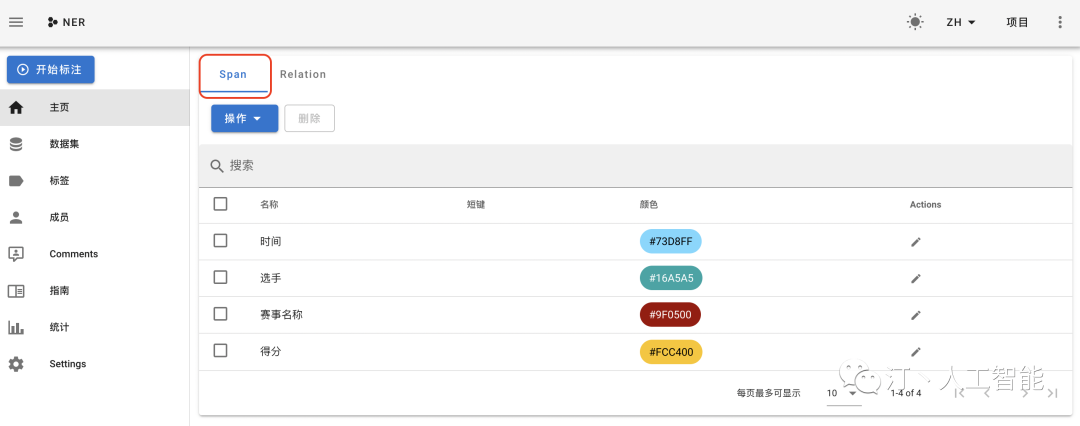The width and height of the screenshot is (1080, 426).
Task: Open the hamburger navigation menu
Action: click(16, 22)
